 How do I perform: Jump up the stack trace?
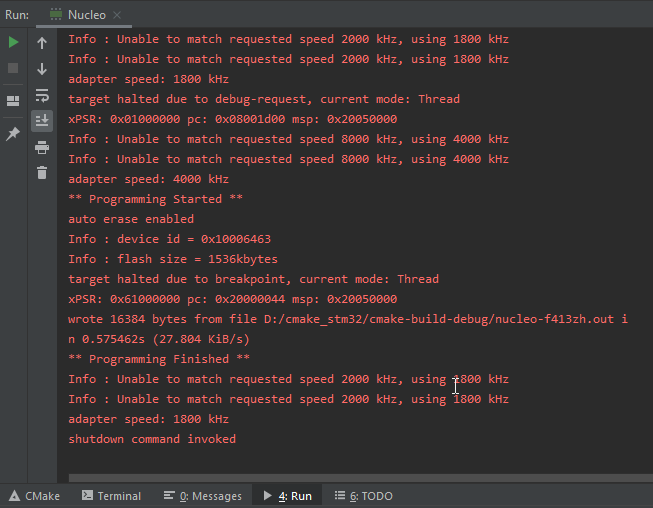point(42,43)
